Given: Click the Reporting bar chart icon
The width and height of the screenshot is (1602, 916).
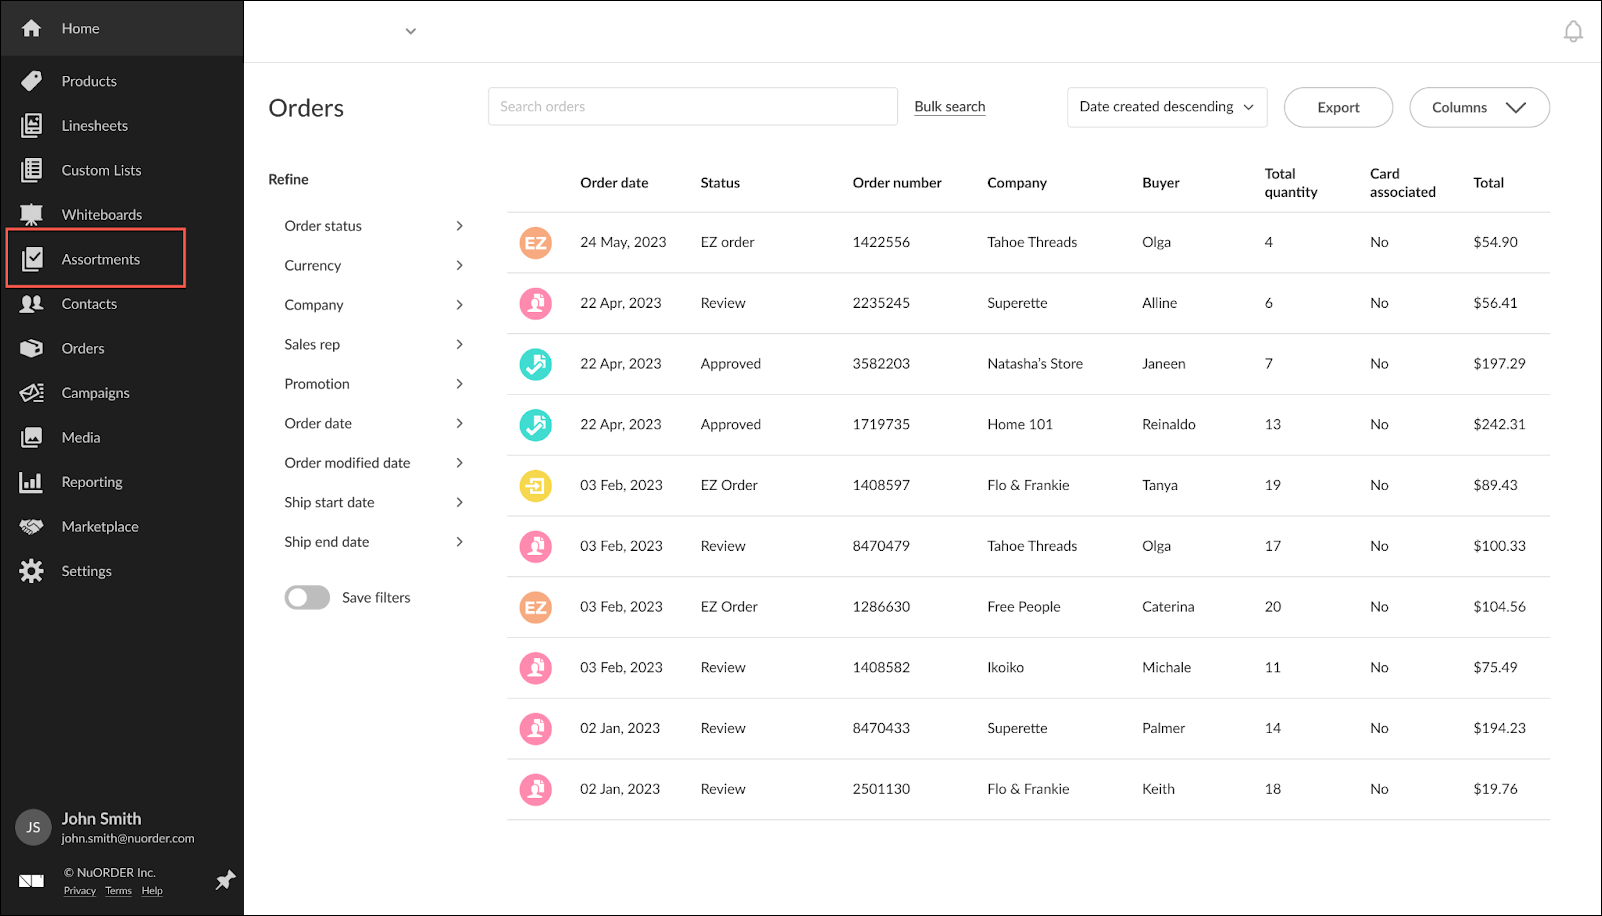Looking at the screenshot, I should point(32,482).
